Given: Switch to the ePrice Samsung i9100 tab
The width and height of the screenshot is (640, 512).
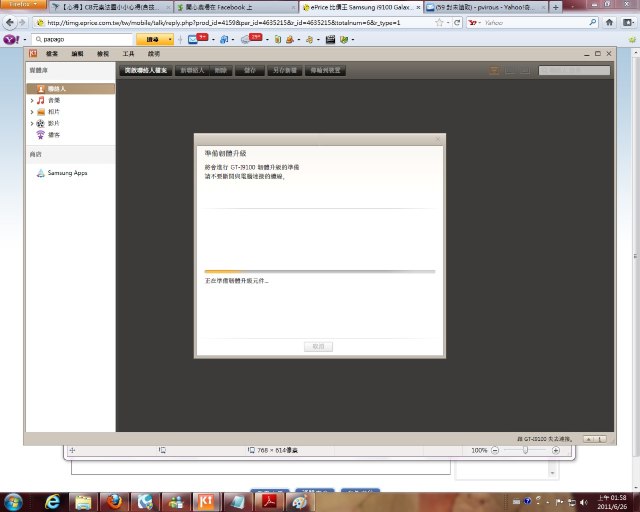Looking at the screenshot, I should 361,7.
